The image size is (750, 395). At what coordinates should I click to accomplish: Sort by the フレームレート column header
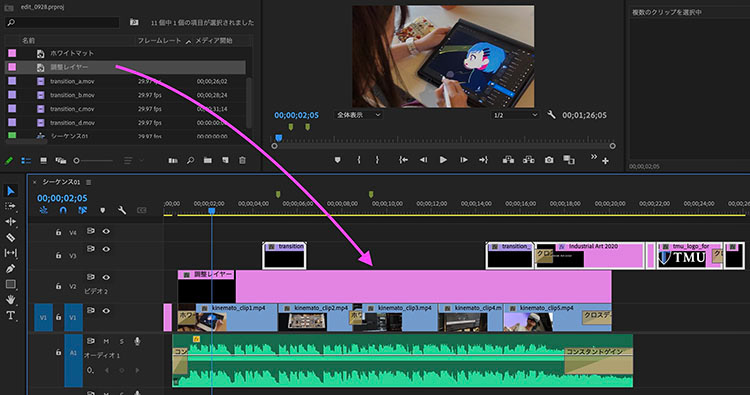pyautogui.click(x=159, y=41)
